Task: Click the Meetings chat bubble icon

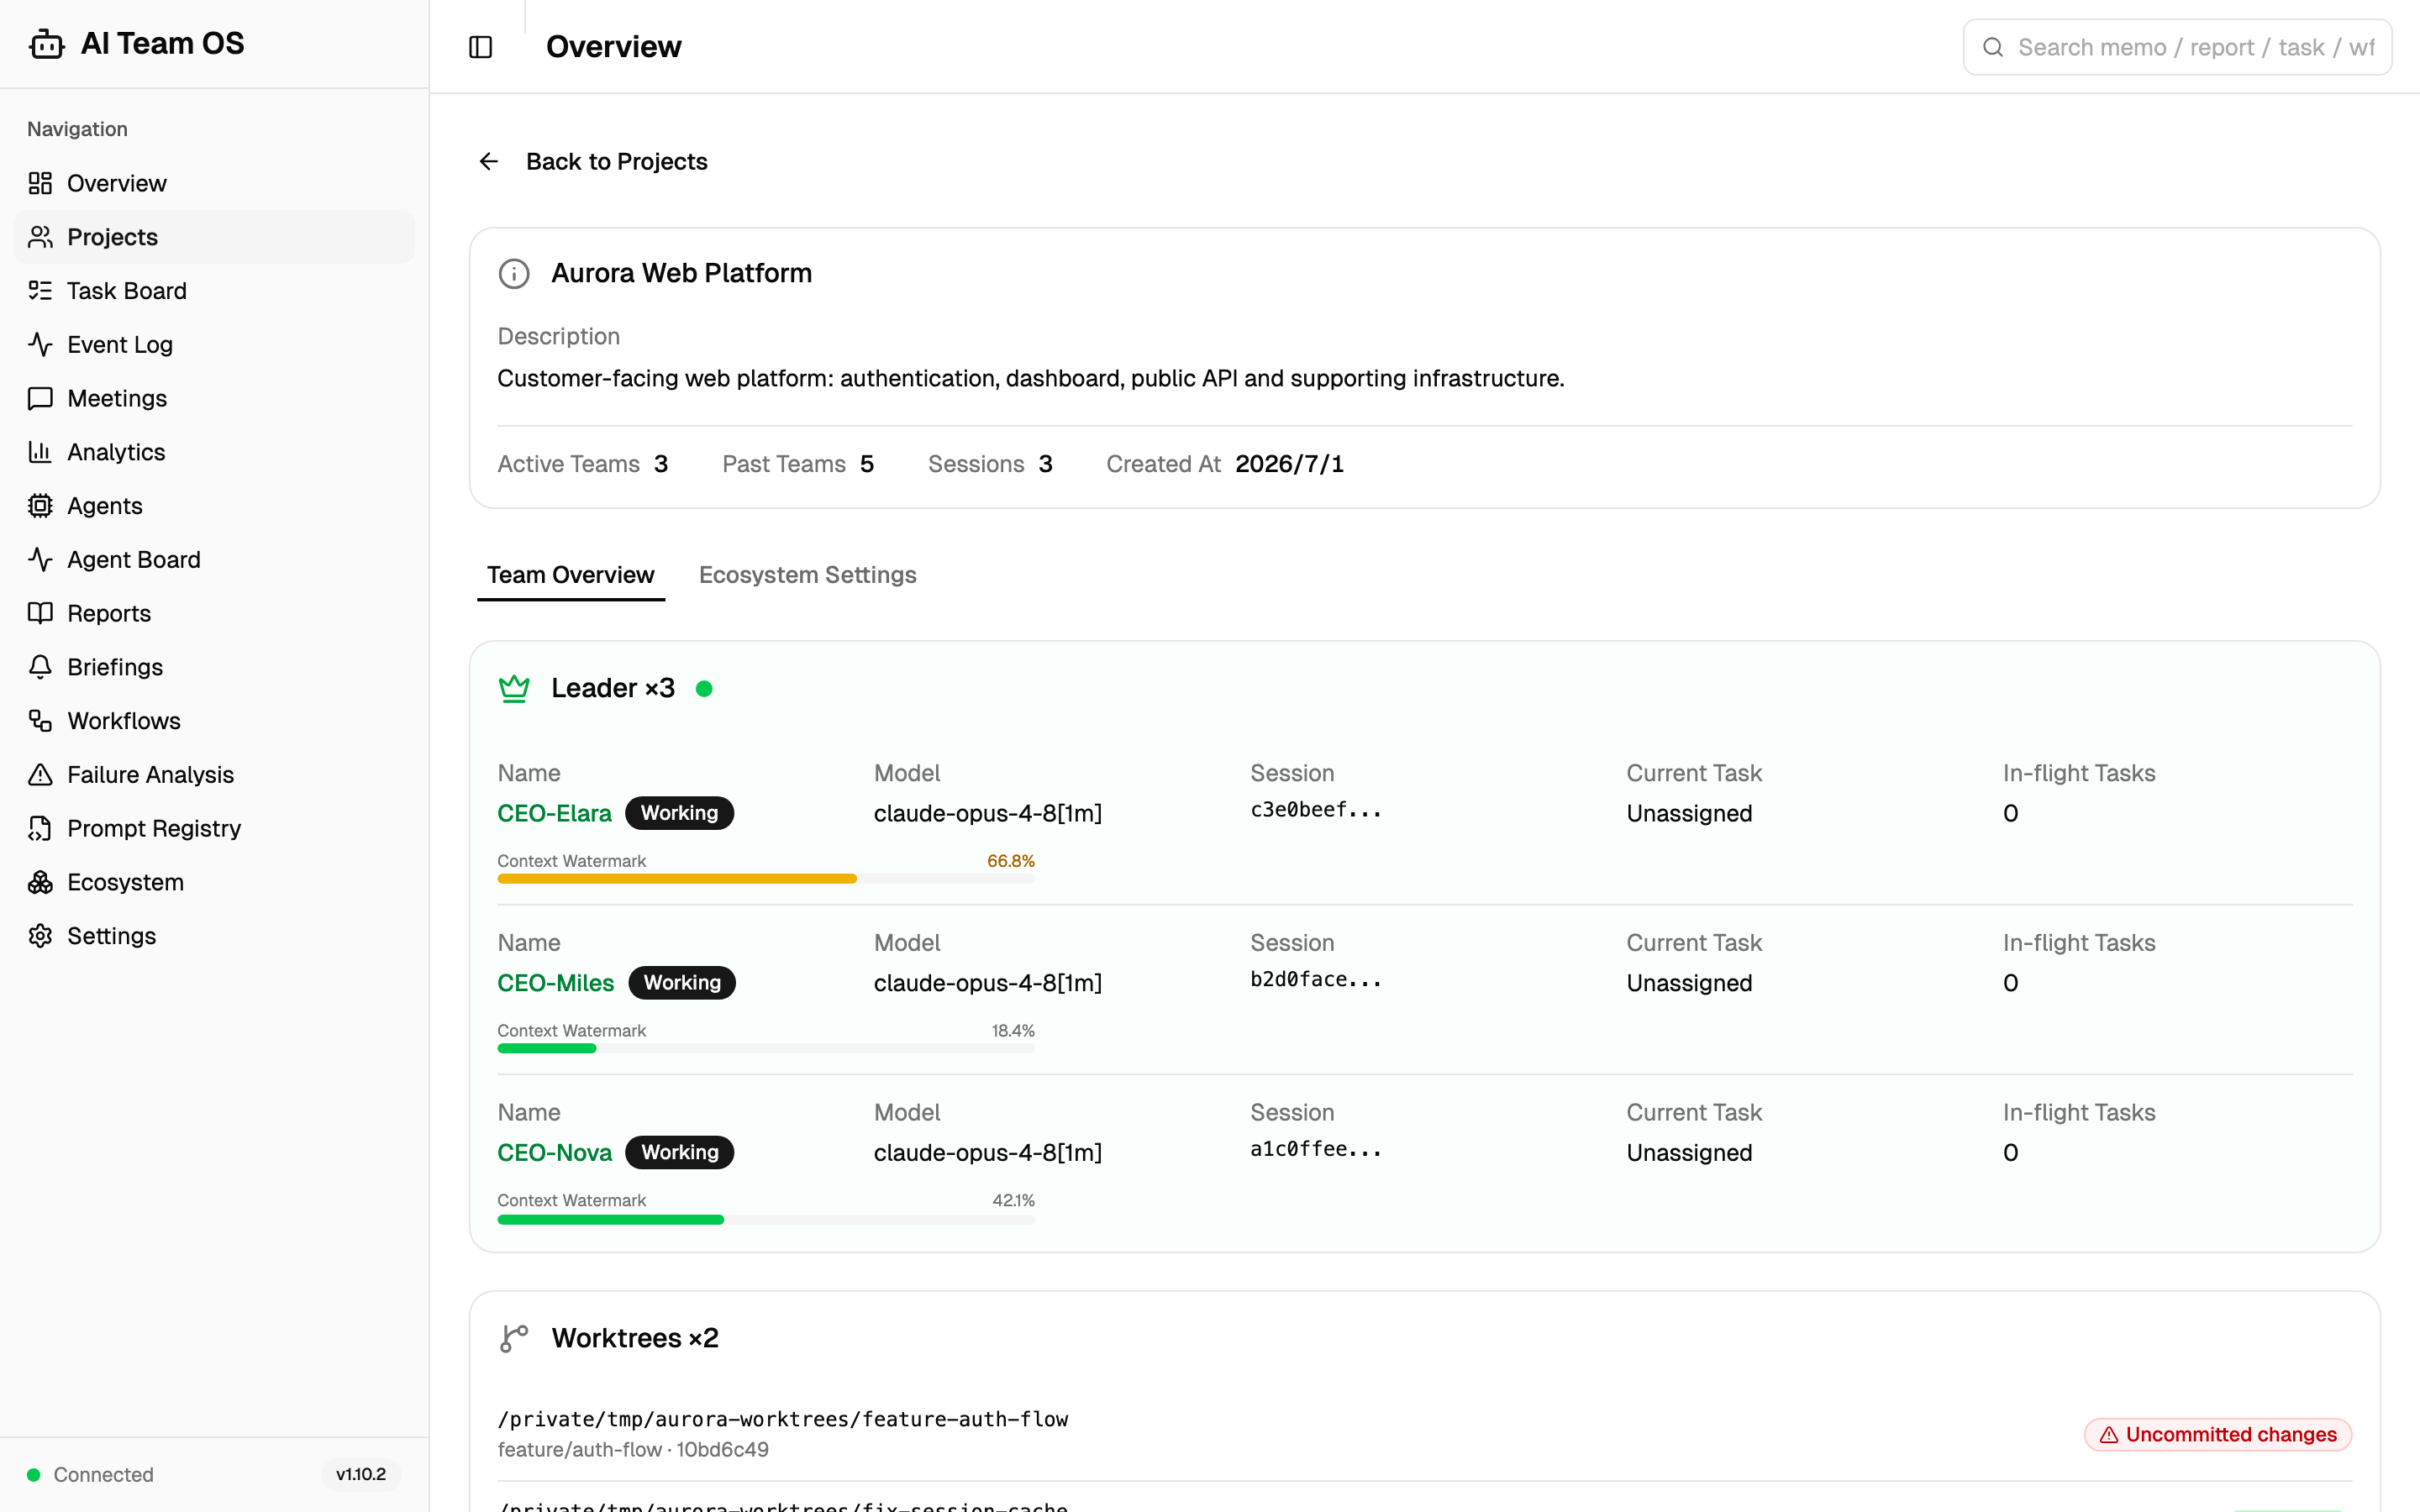Action: (x=40, y=399)
